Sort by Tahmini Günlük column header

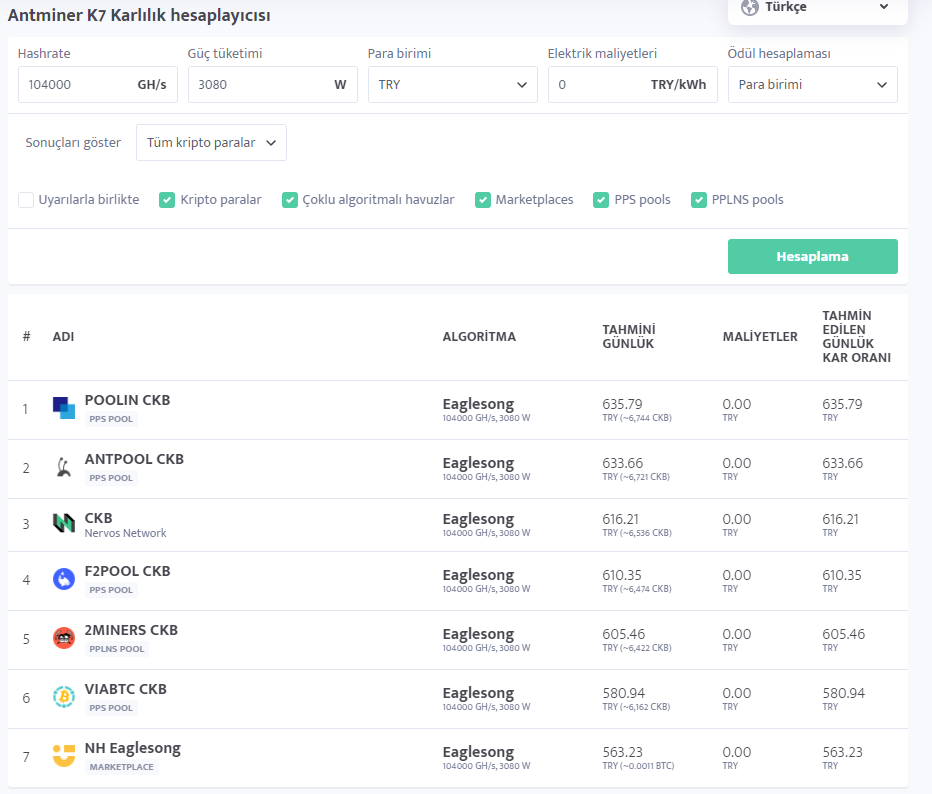tap(628, 337)
